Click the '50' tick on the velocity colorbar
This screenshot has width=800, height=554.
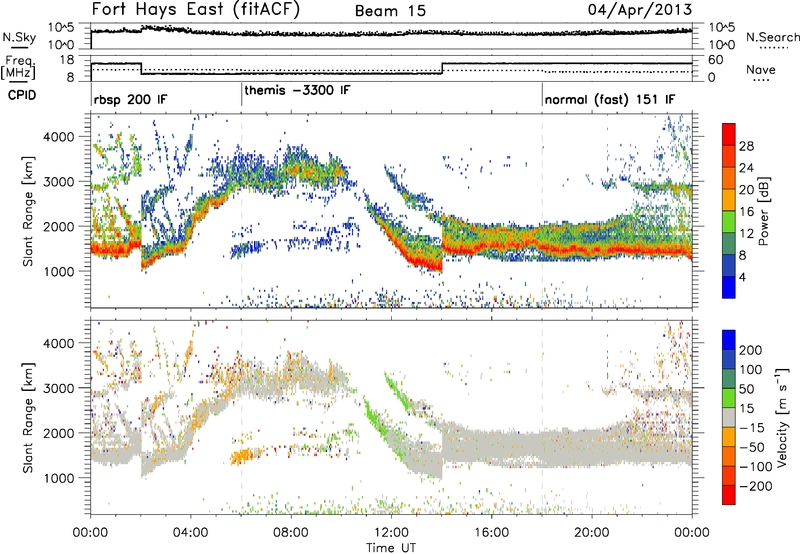(747, 389)
